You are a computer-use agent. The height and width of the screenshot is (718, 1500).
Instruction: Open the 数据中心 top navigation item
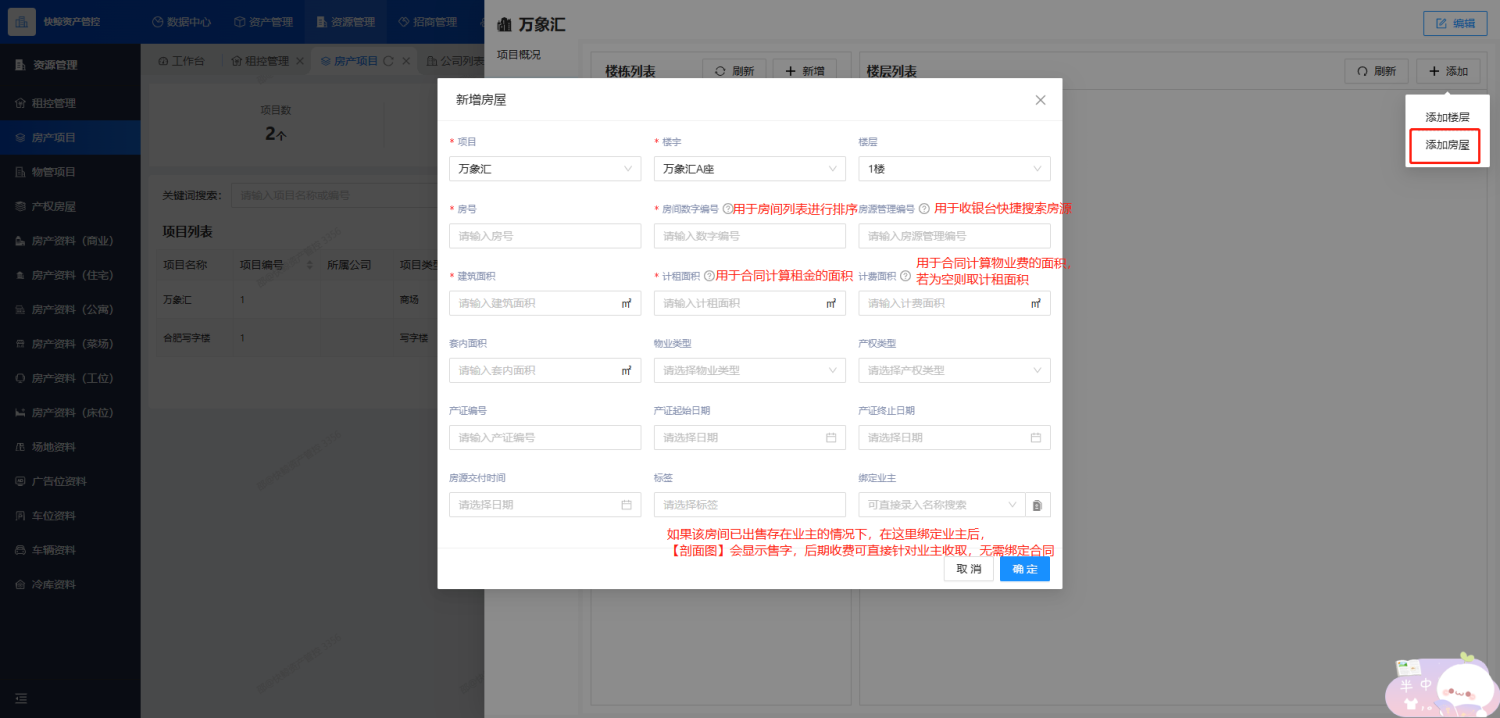coord(181,22)
